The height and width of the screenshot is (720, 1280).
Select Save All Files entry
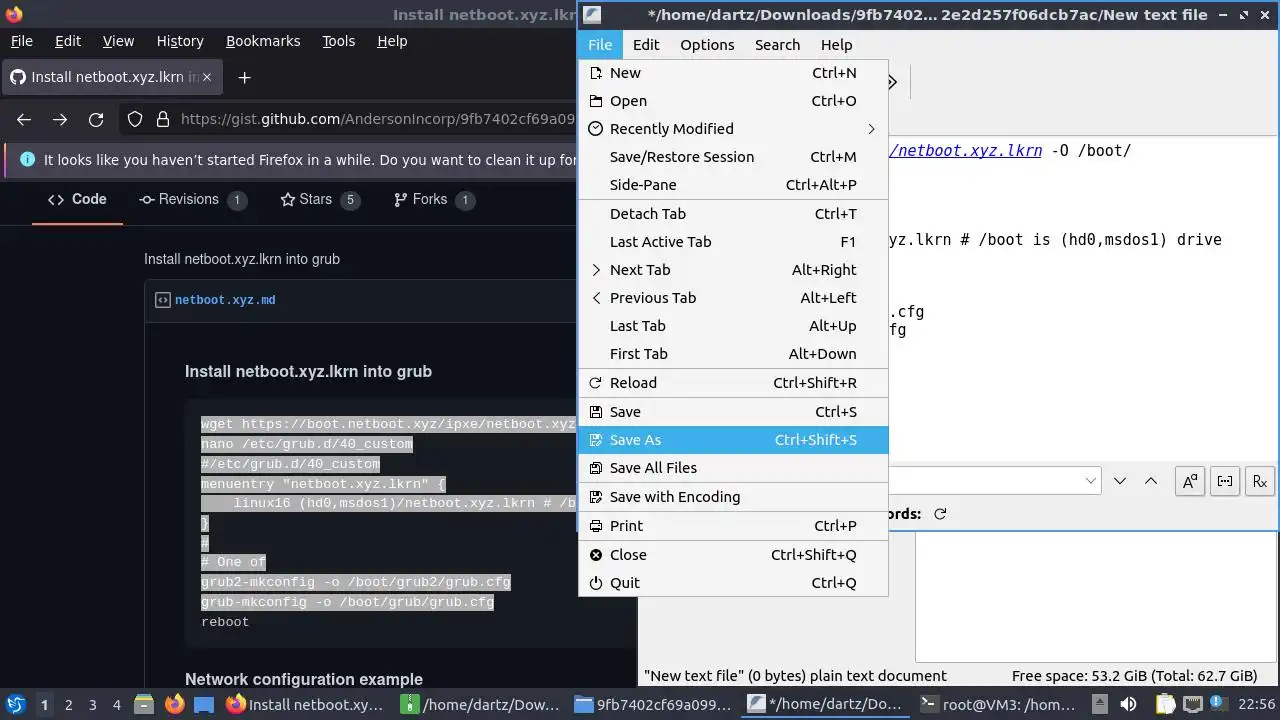[733, 468]
